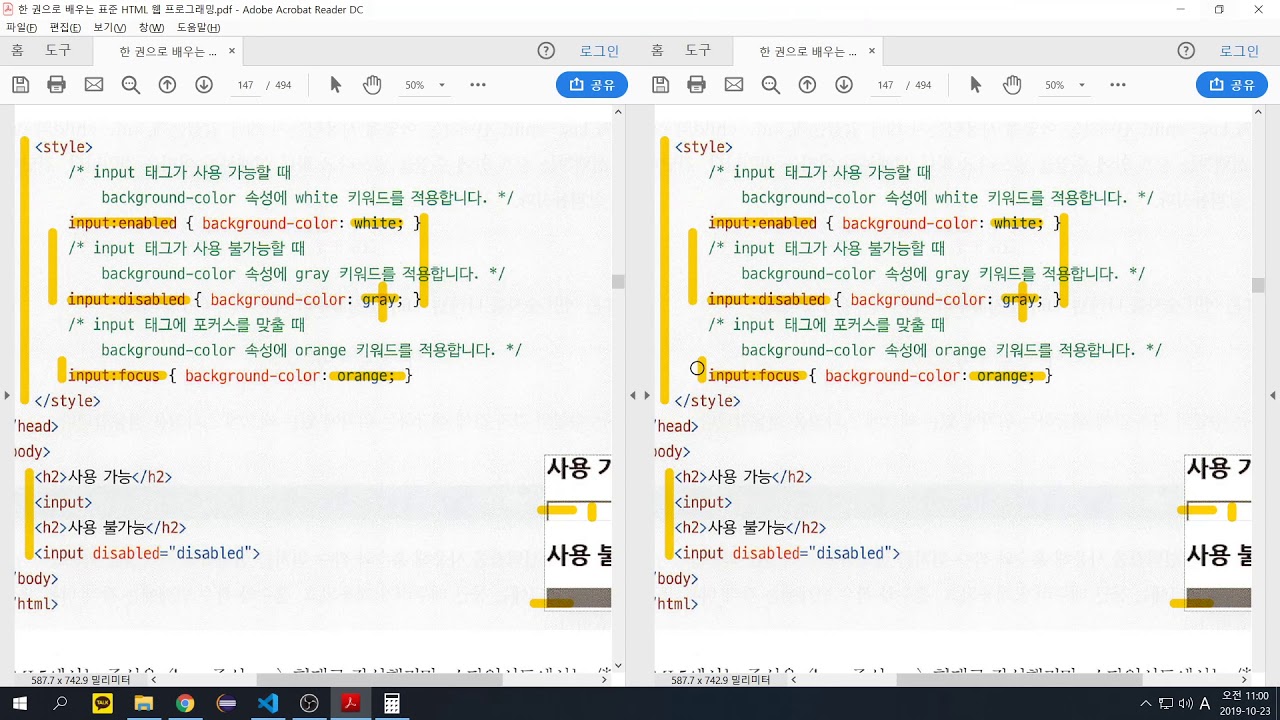Viewport: 1280px width, 720px height.
Task: Activate the hand pan tool, left pane
Action: (x=372, y=85)
